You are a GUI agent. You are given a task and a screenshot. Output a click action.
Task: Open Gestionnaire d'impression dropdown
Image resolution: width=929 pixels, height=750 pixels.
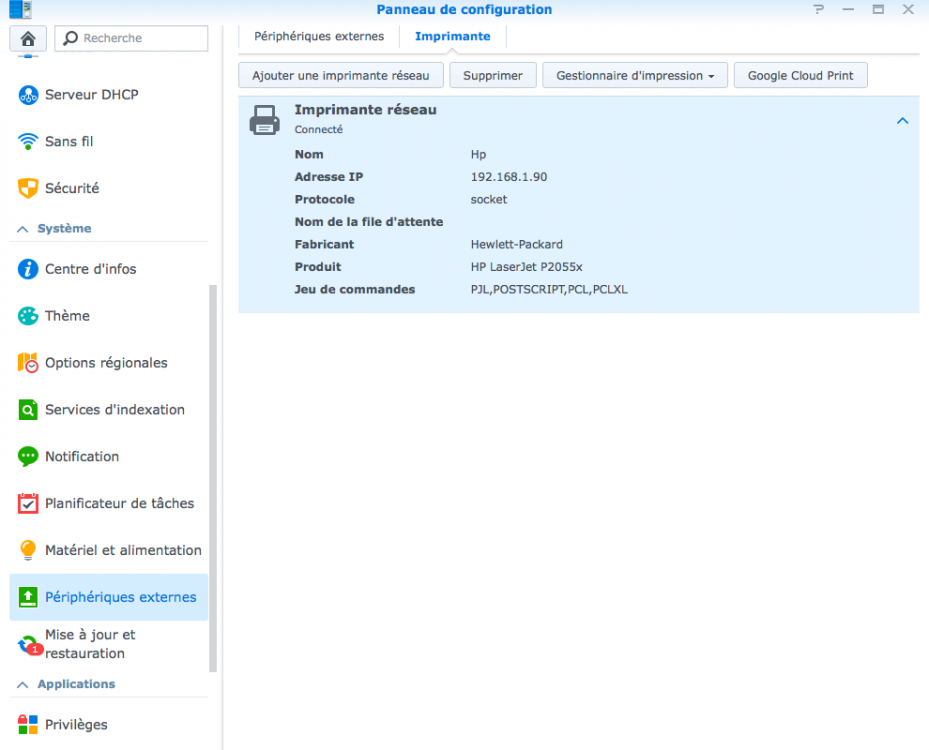click(635, 75)
